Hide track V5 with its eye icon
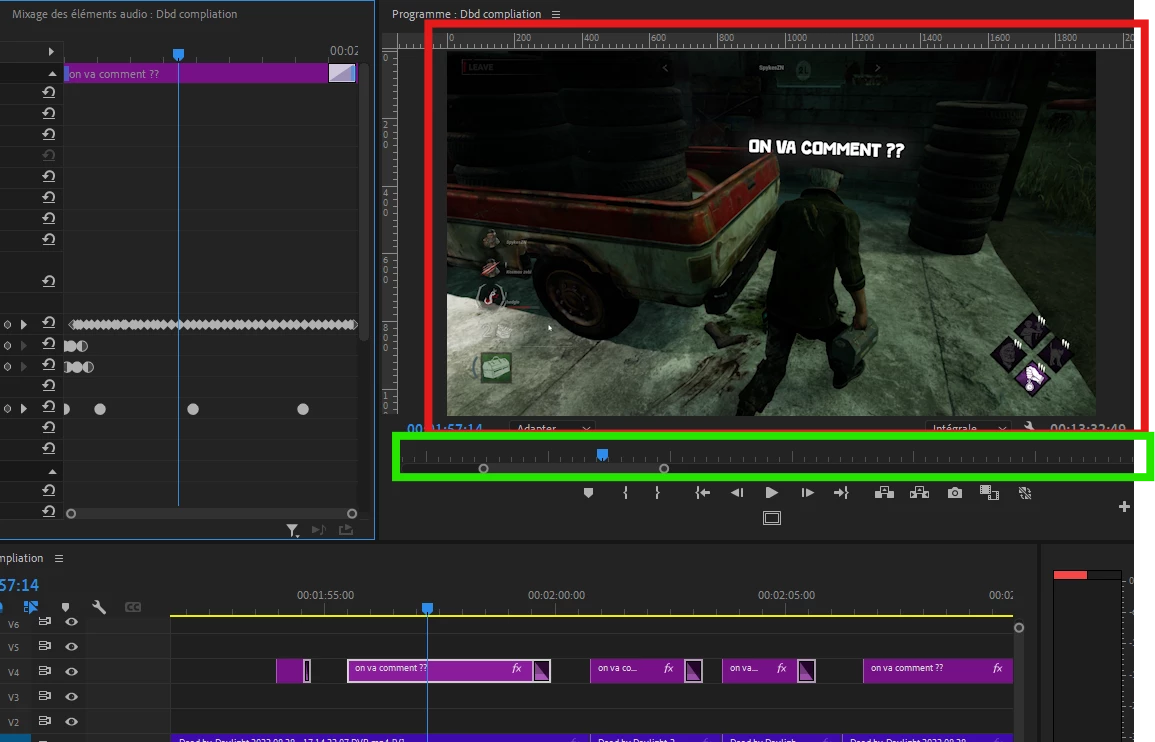This screenshot has height=742, width=1155. [71, 647]
